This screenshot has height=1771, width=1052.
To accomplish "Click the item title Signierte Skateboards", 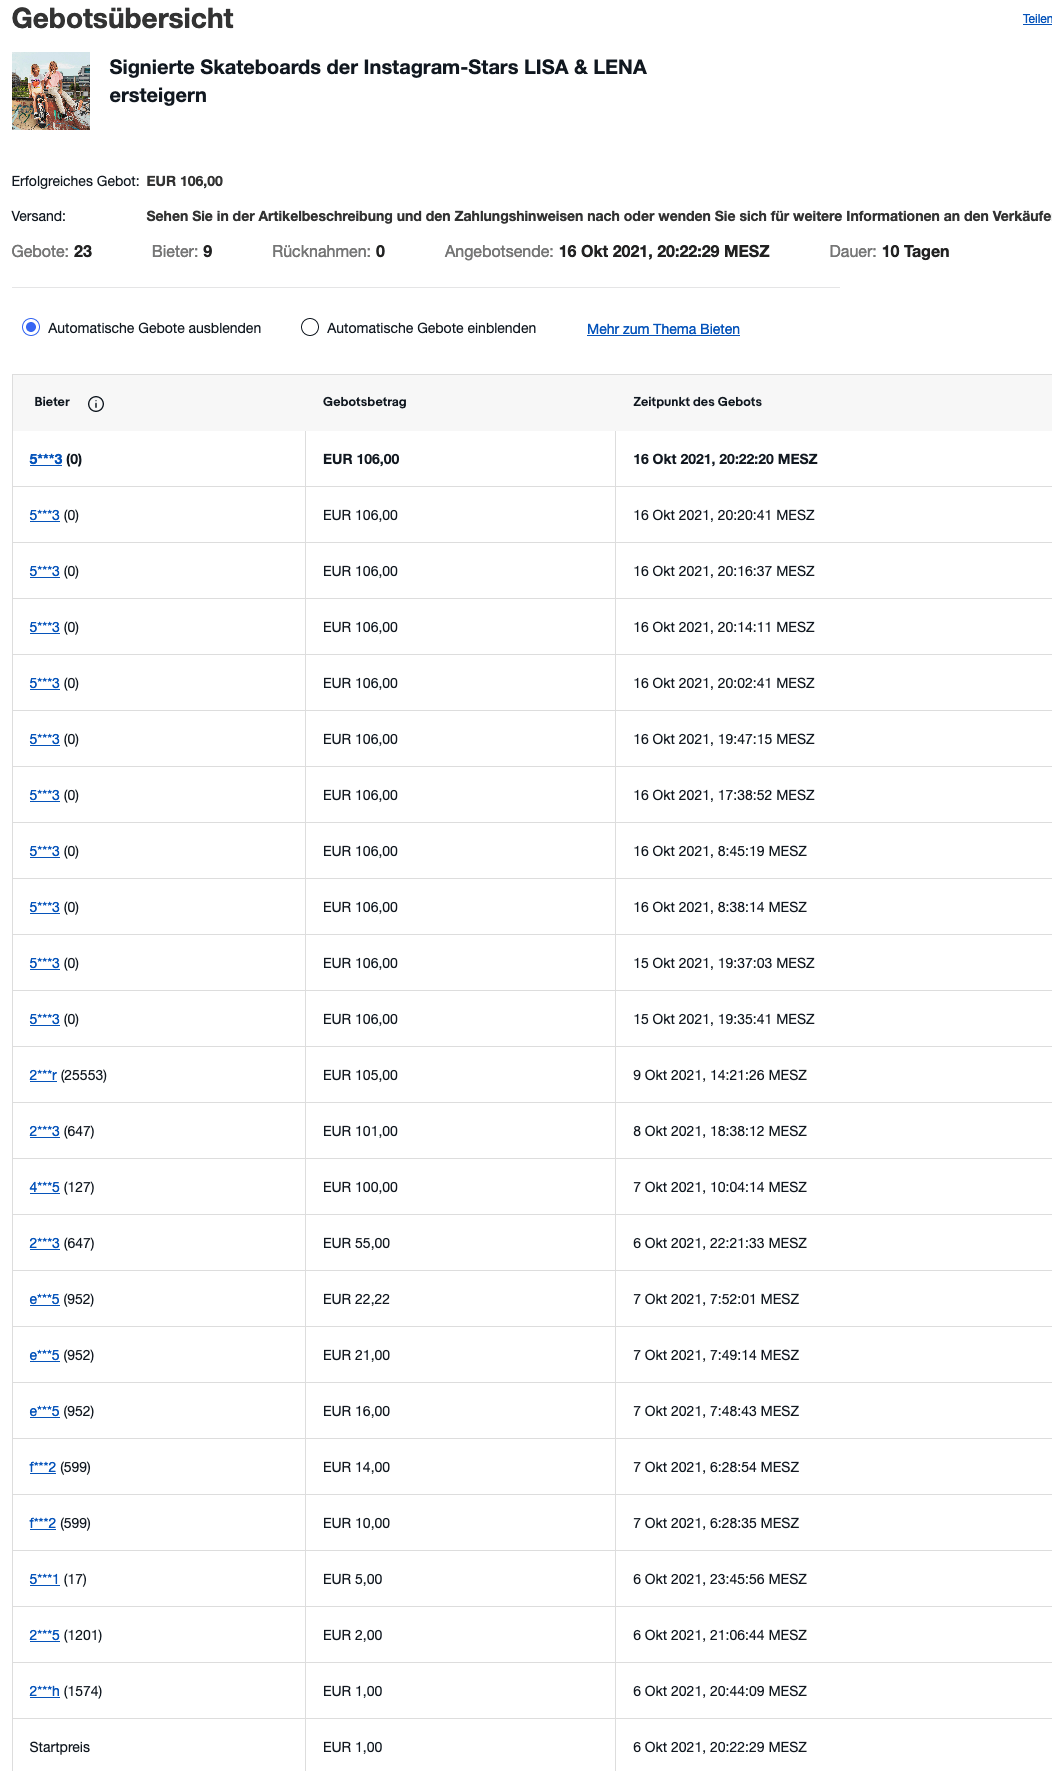I will tap(378, 81).
